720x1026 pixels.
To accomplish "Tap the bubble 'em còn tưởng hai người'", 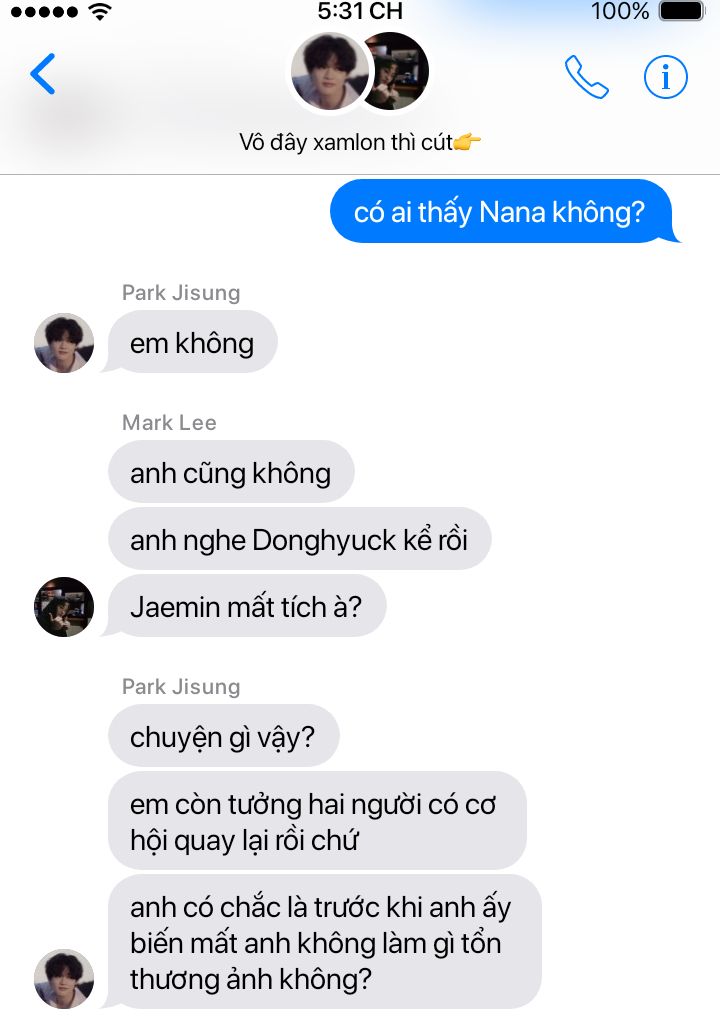I will click(x=317, y=821).
